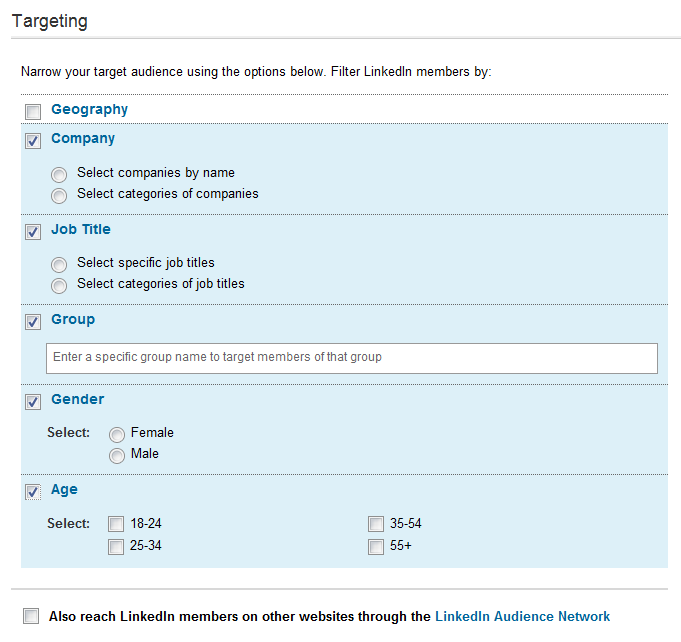Click the Geography section label
Image resolution: width=681 pixels, height=642 pixels.
tap(89, 110)
